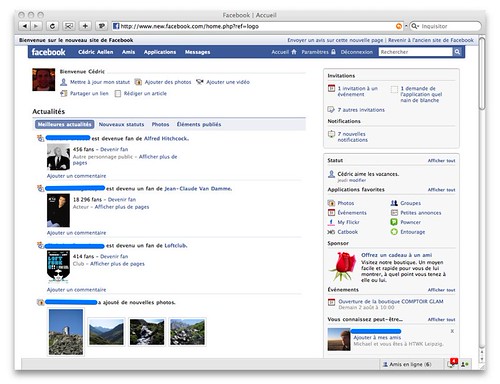This screenshot has width=500, height=384.
Task: Reload the page with the refresh button
Action: click(x=52, y=26)
